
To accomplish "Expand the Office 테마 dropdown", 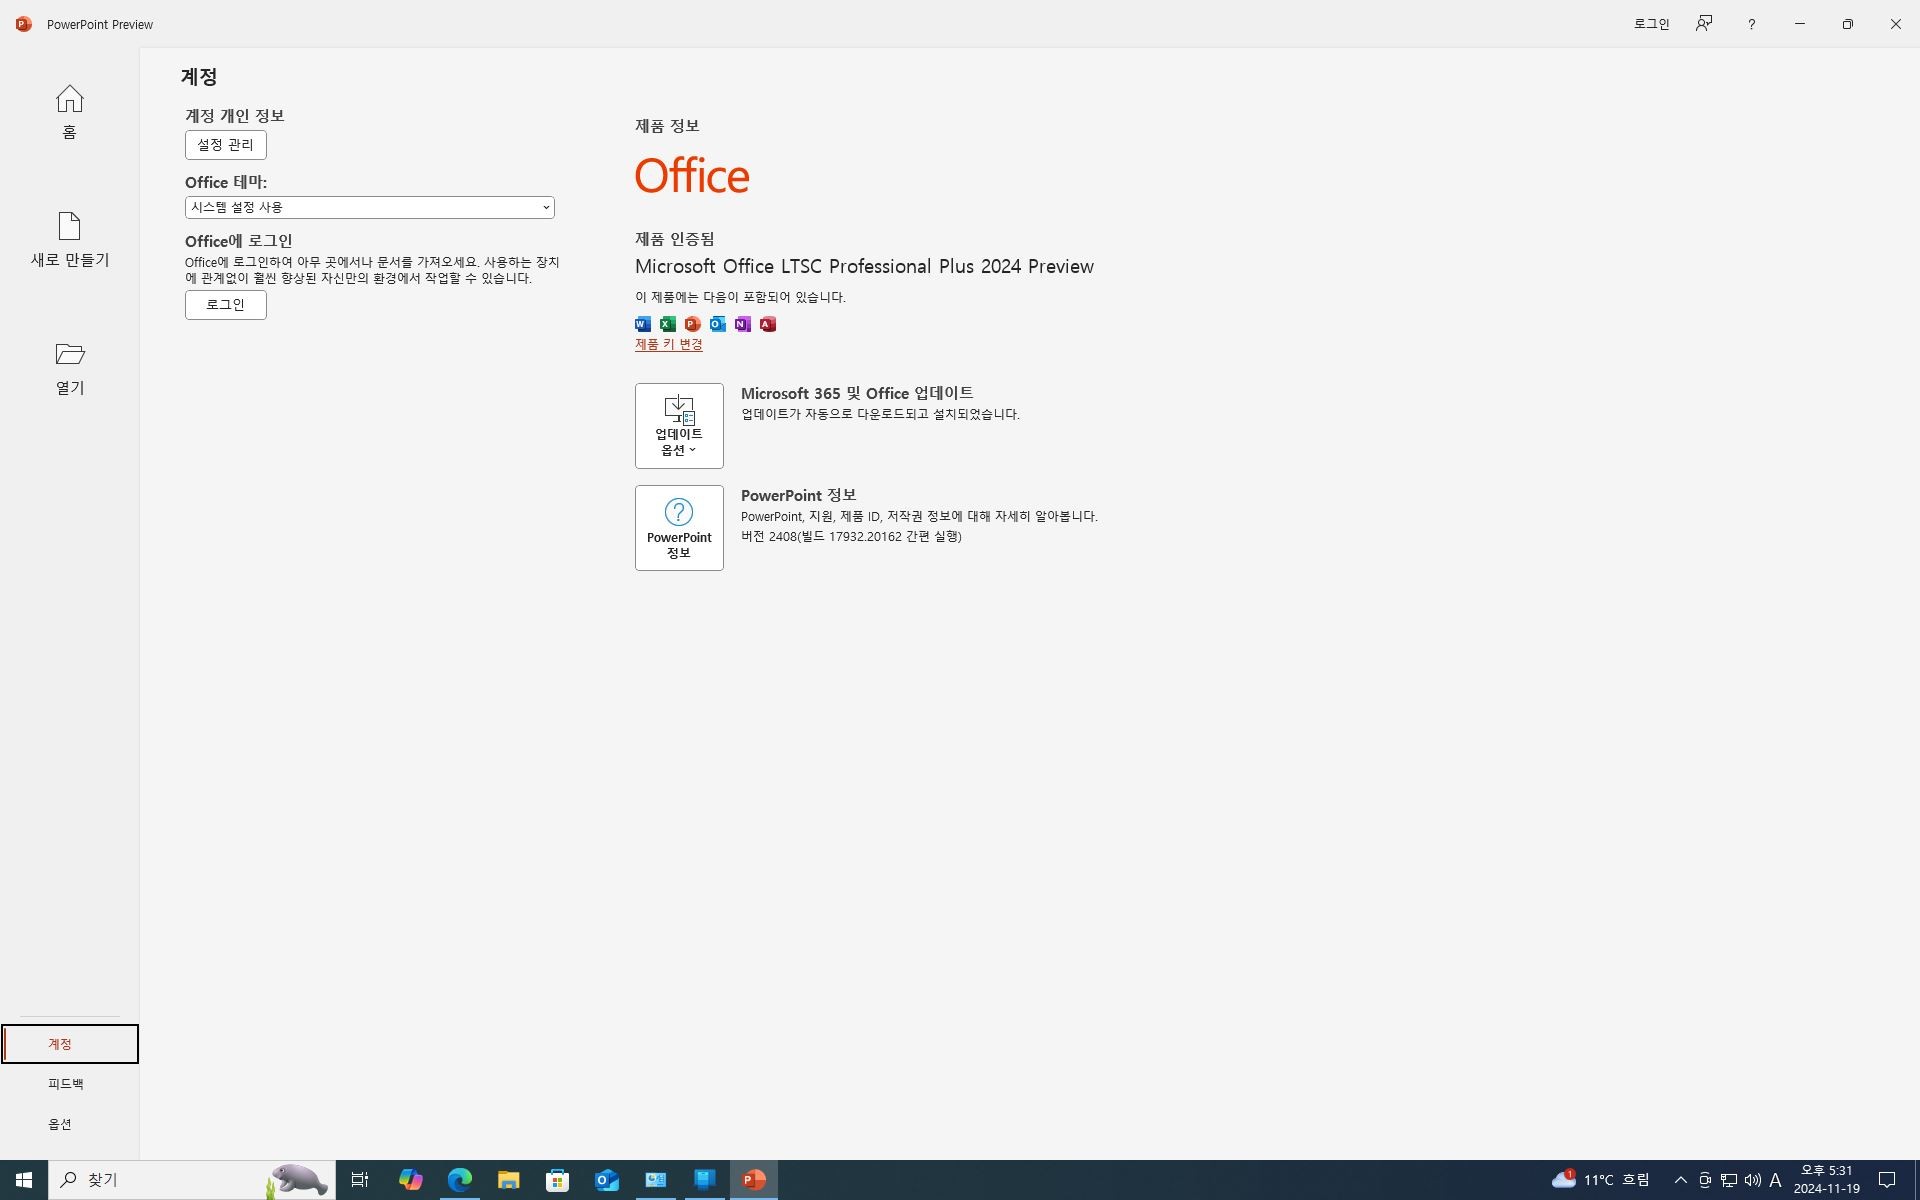I will [369, 207].
